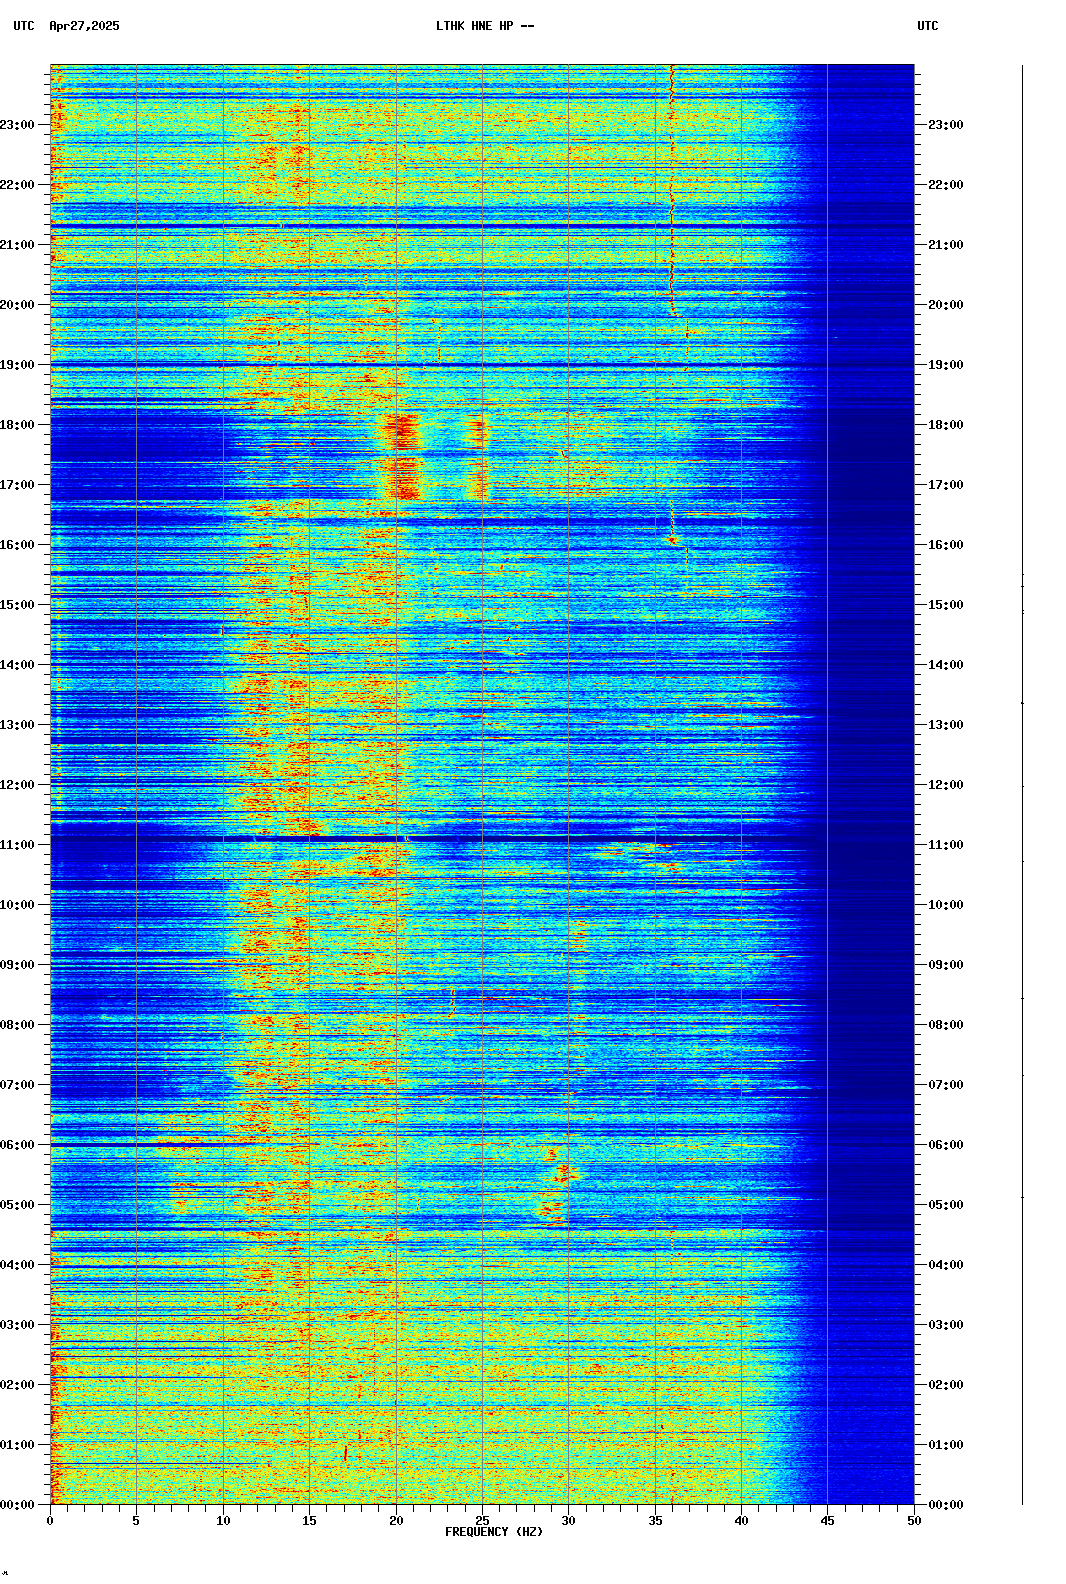Image resolution: width=1066 pixels, height=1584 pixels.
Task: Click the 20 Hz frequency tick label
Action: [396, 1521]
